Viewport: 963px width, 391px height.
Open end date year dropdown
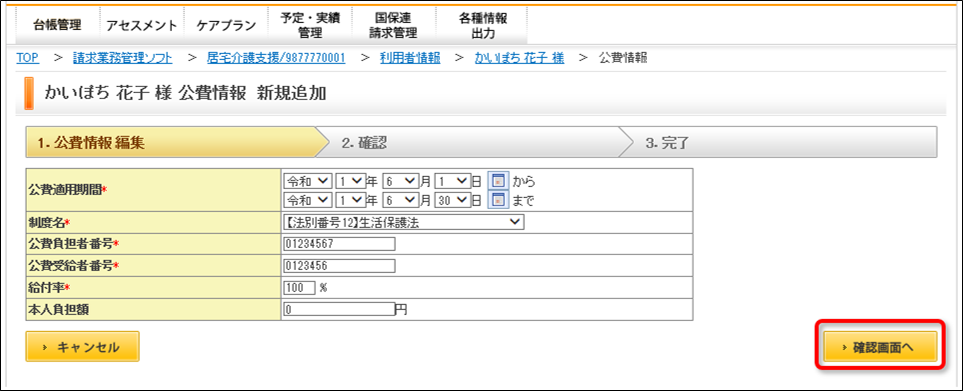click(x=350, y=200)
